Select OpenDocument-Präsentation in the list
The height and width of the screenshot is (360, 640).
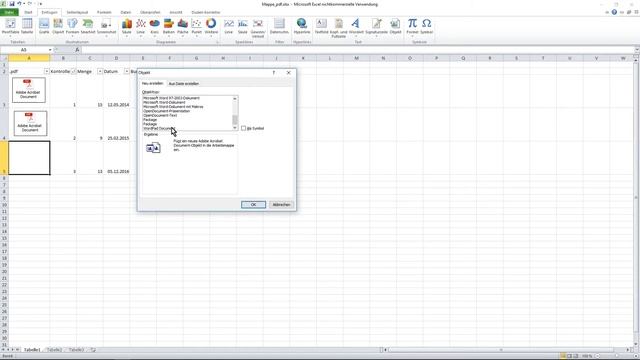[x=167, y=111]
